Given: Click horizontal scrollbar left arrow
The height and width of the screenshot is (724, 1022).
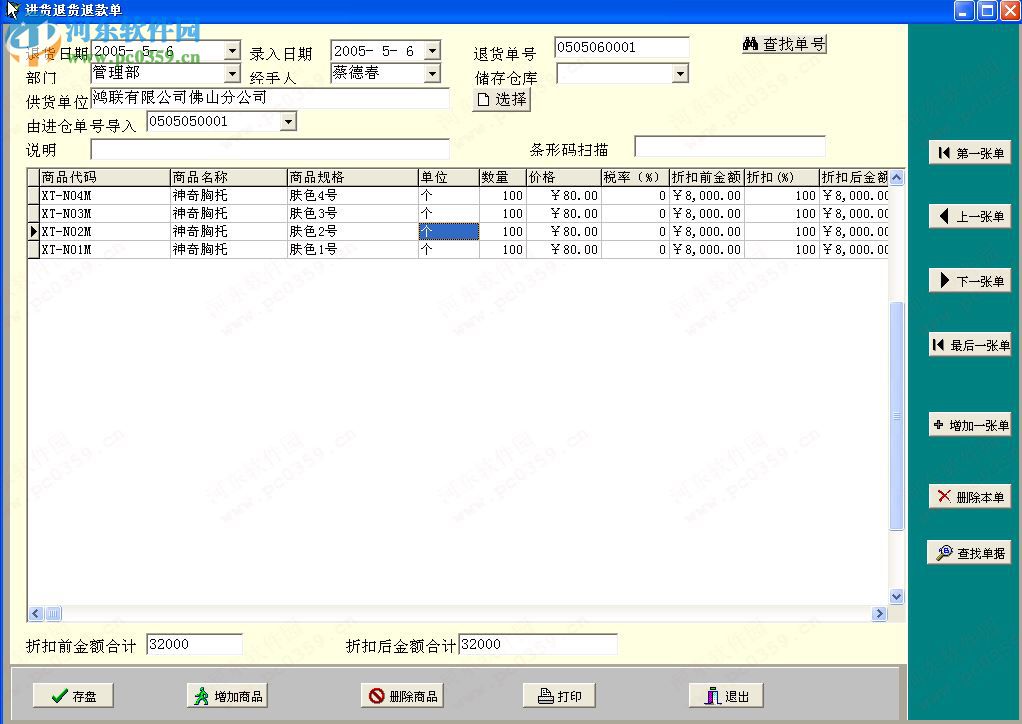Looking at the screenshot, I should [36, 613].
